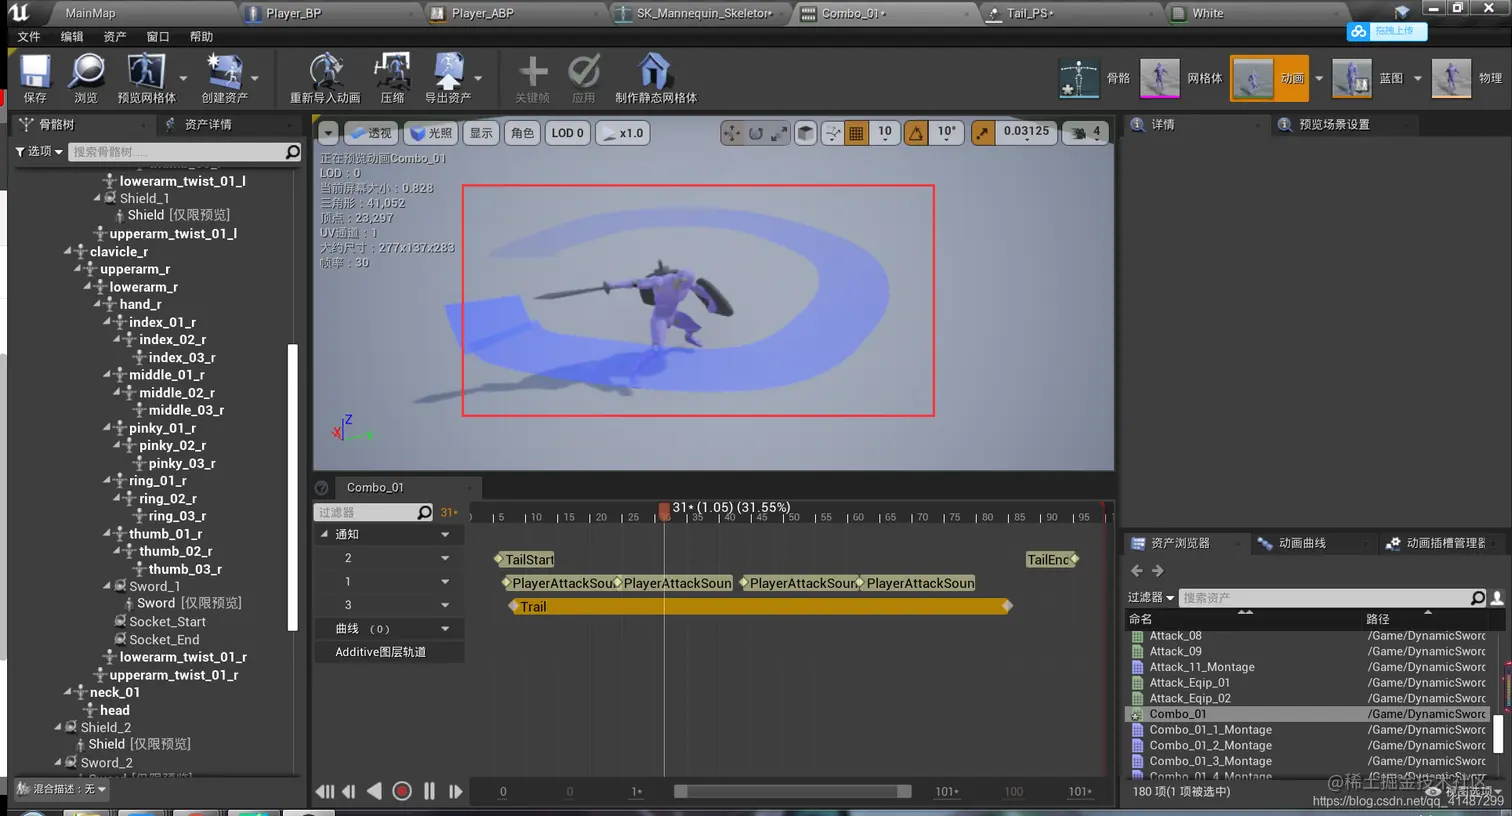
Task: Pause the animation playback
Action: click(429, 791)
